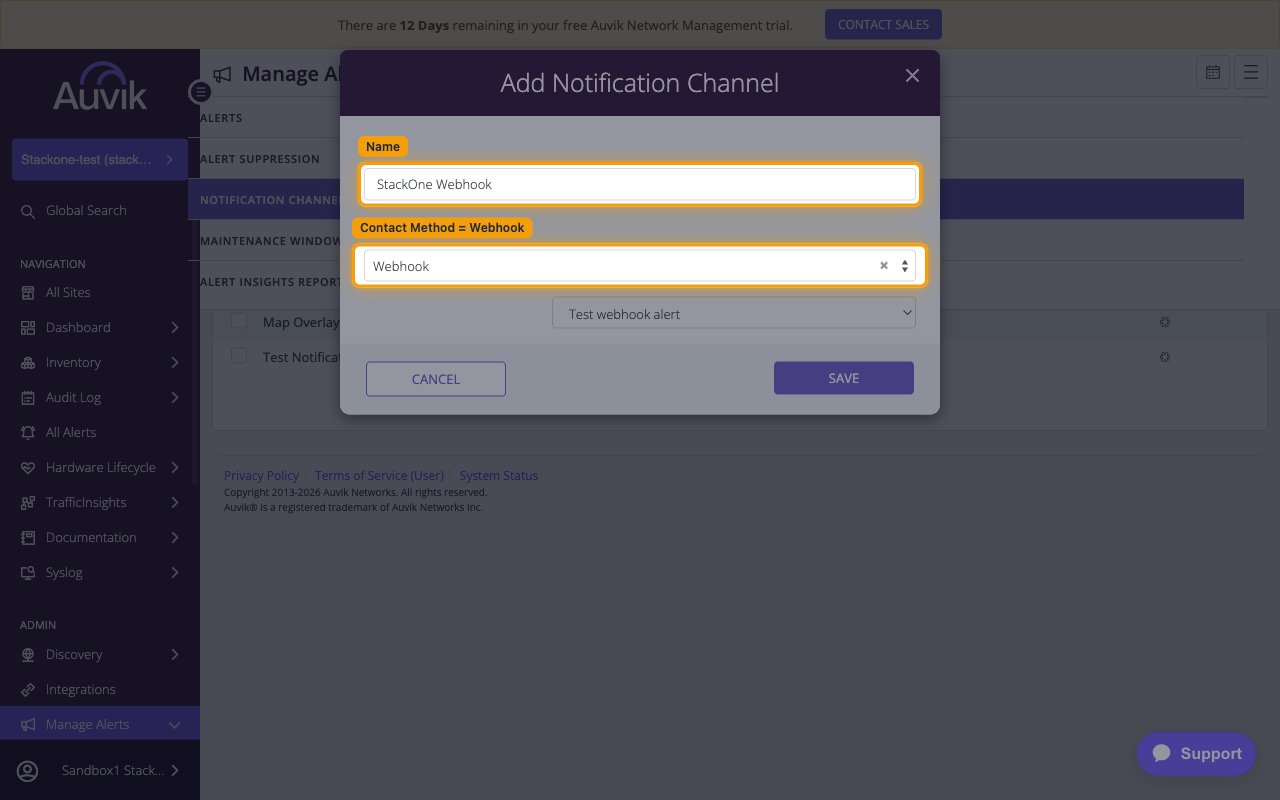Click the Syslog monitor icon

(x=28, y=573)
